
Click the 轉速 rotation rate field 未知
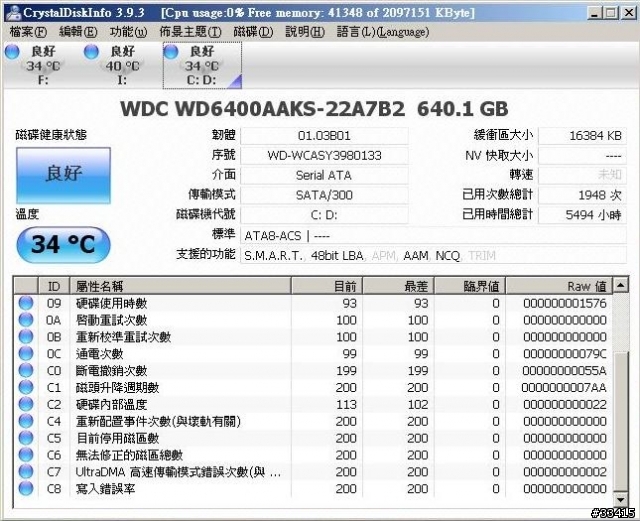tap(582, 175)
